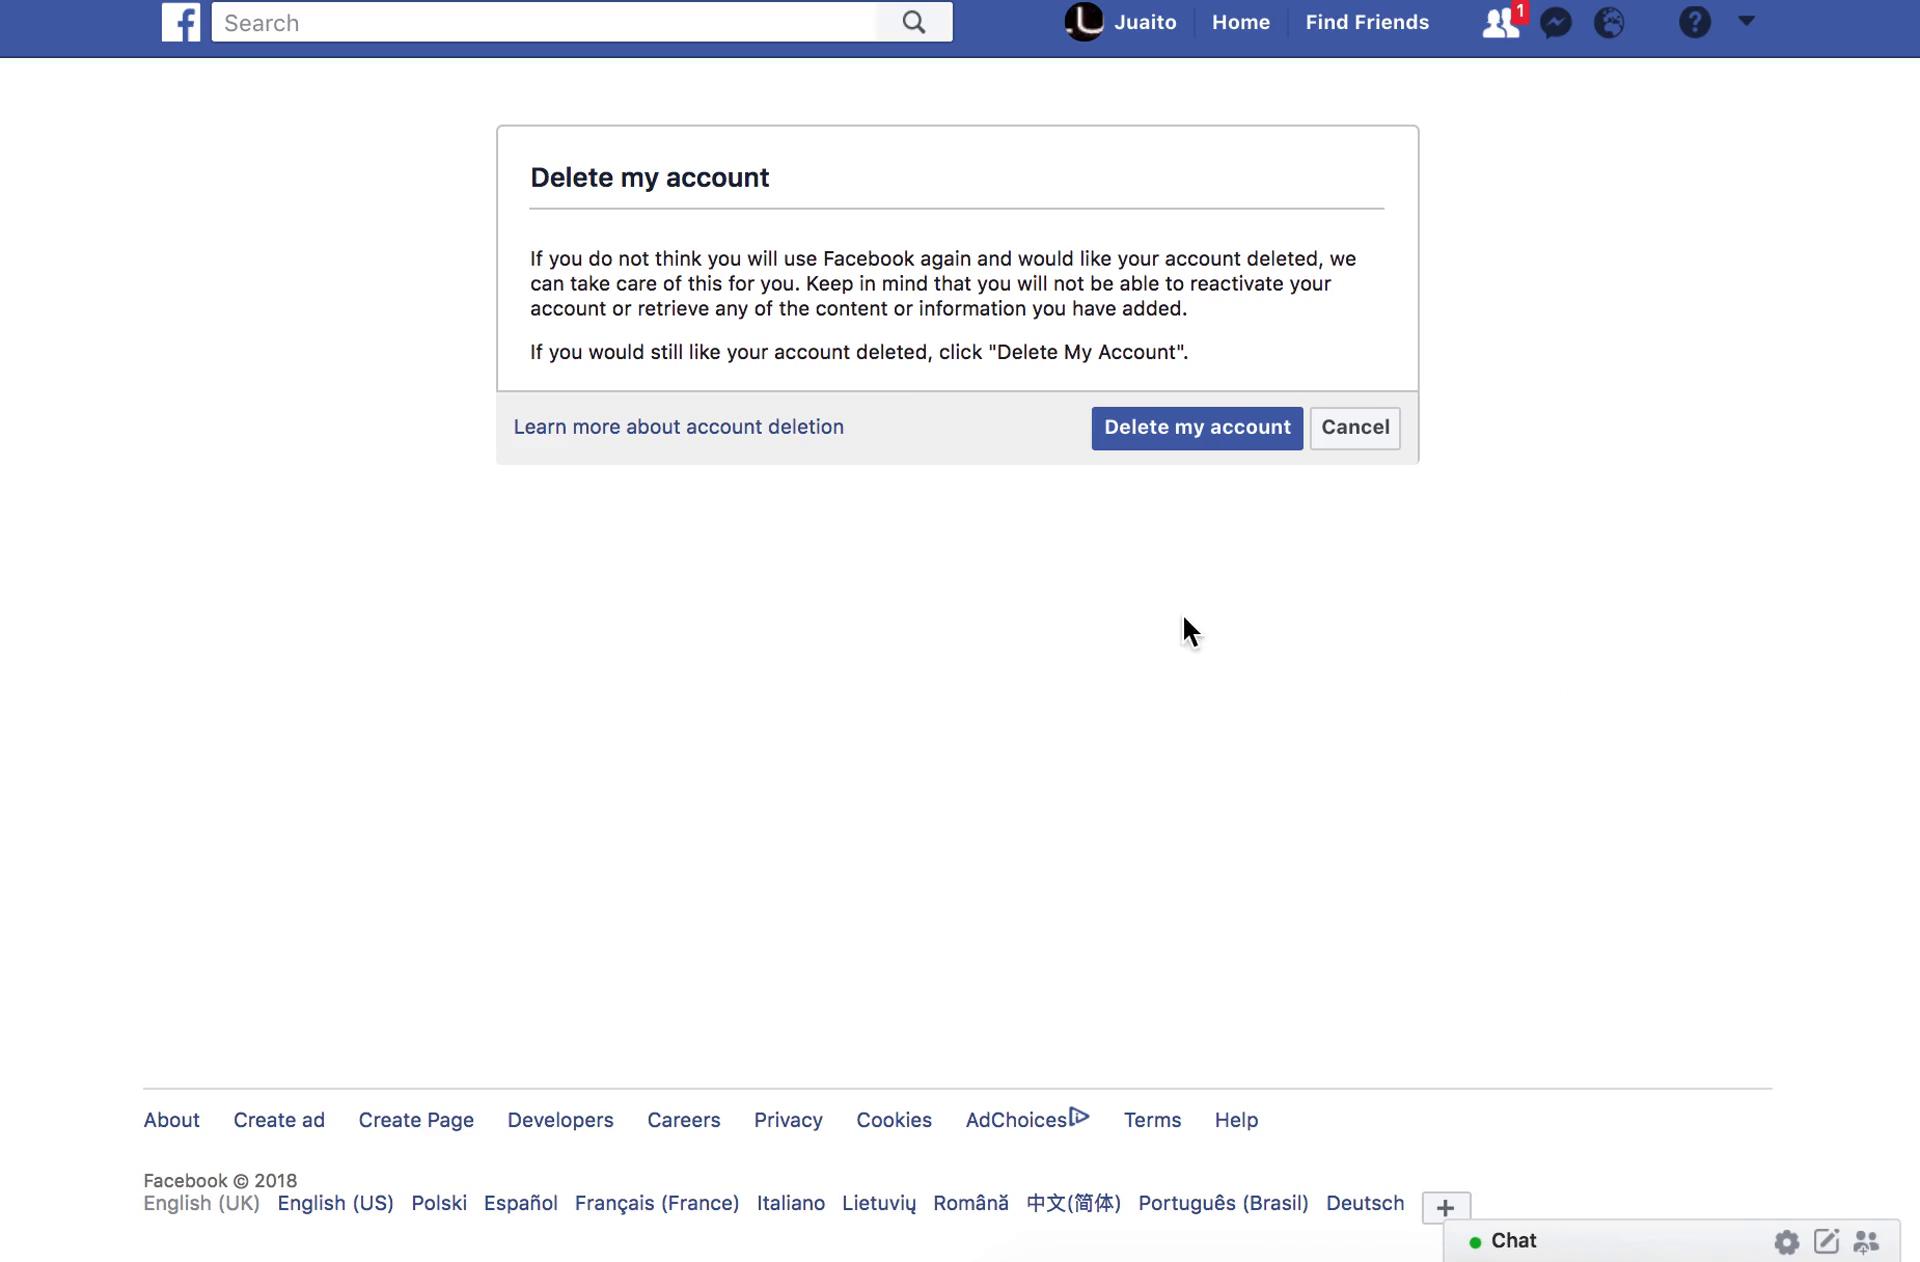1920x1262 pixels.
Task: Click the new message compose icon
Action: [x=1827, y=1242]
